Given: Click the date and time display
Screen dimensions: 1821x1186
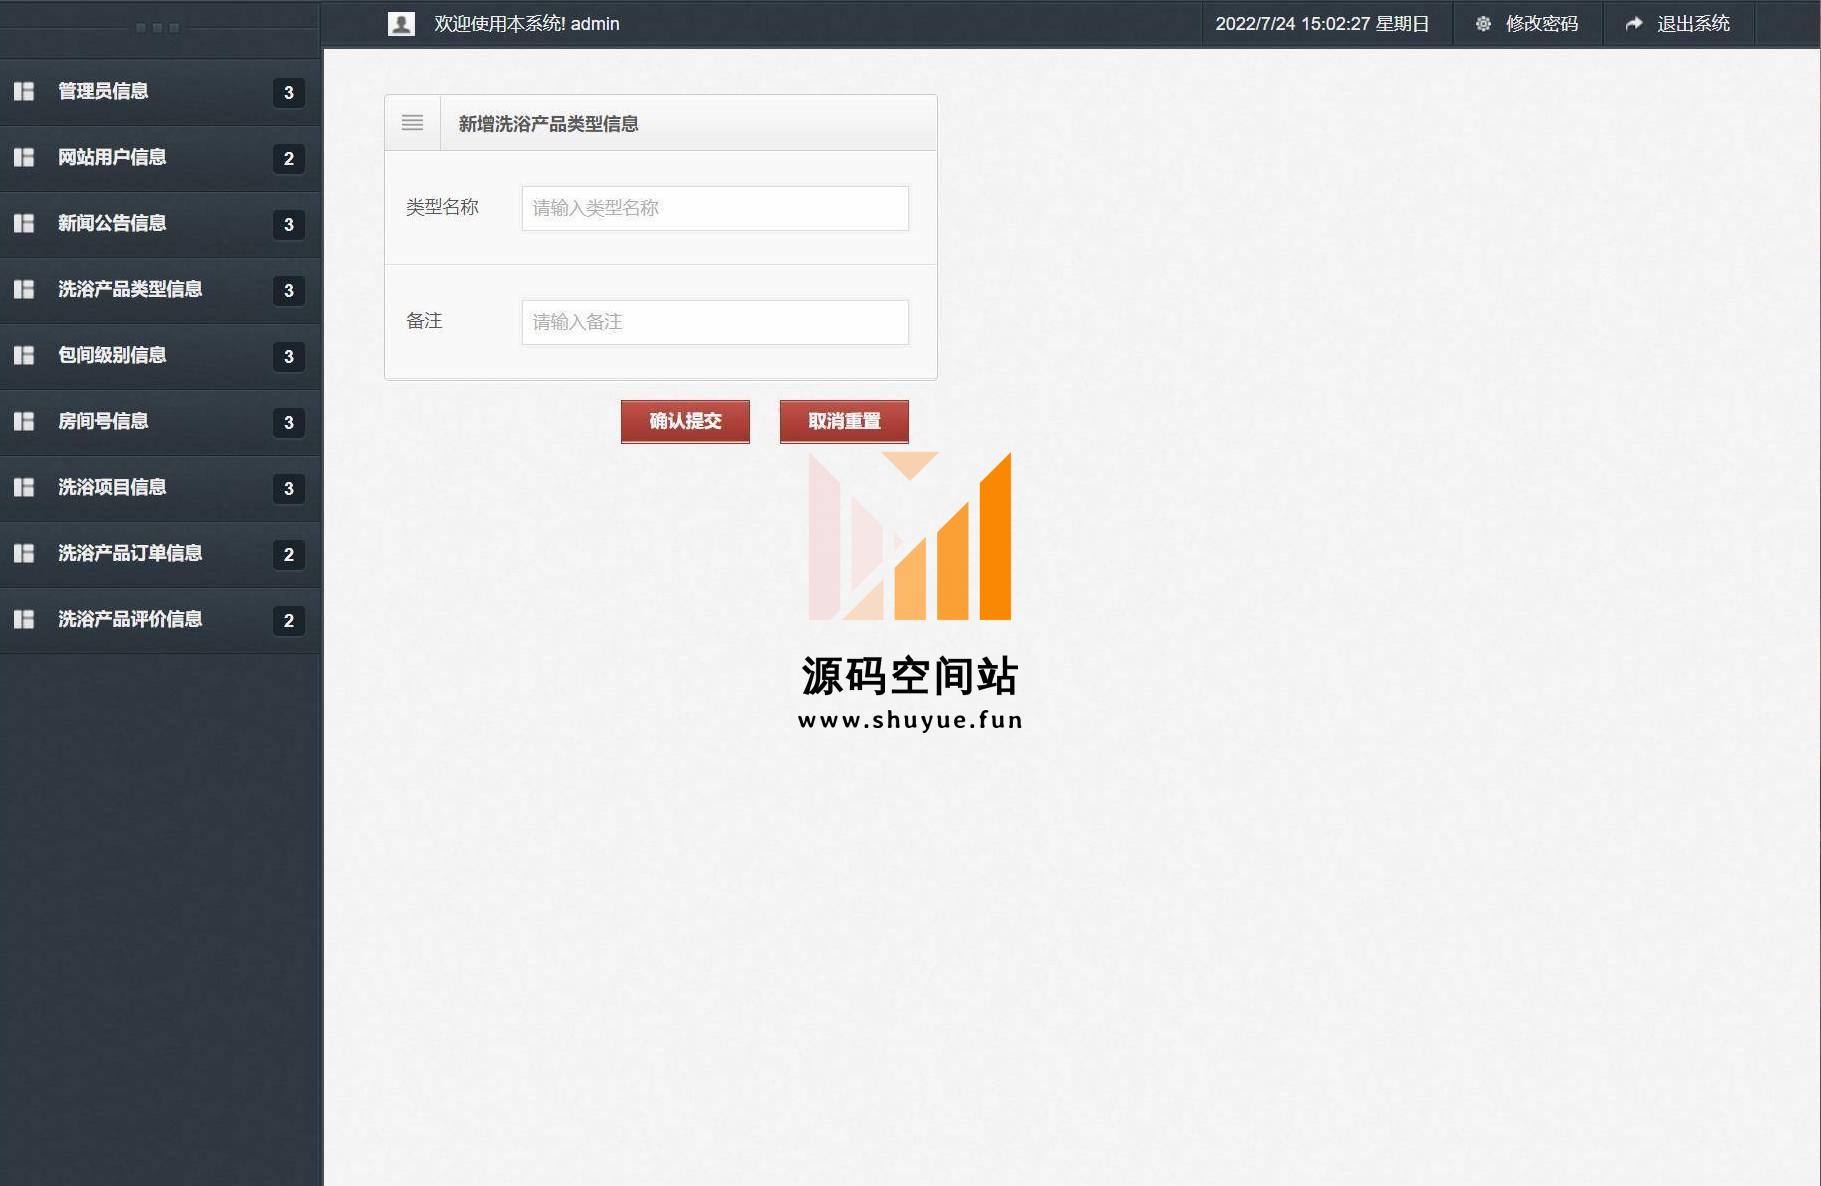Looking at the screenshot, I should pyautogui.click(x=1322, y=24).
